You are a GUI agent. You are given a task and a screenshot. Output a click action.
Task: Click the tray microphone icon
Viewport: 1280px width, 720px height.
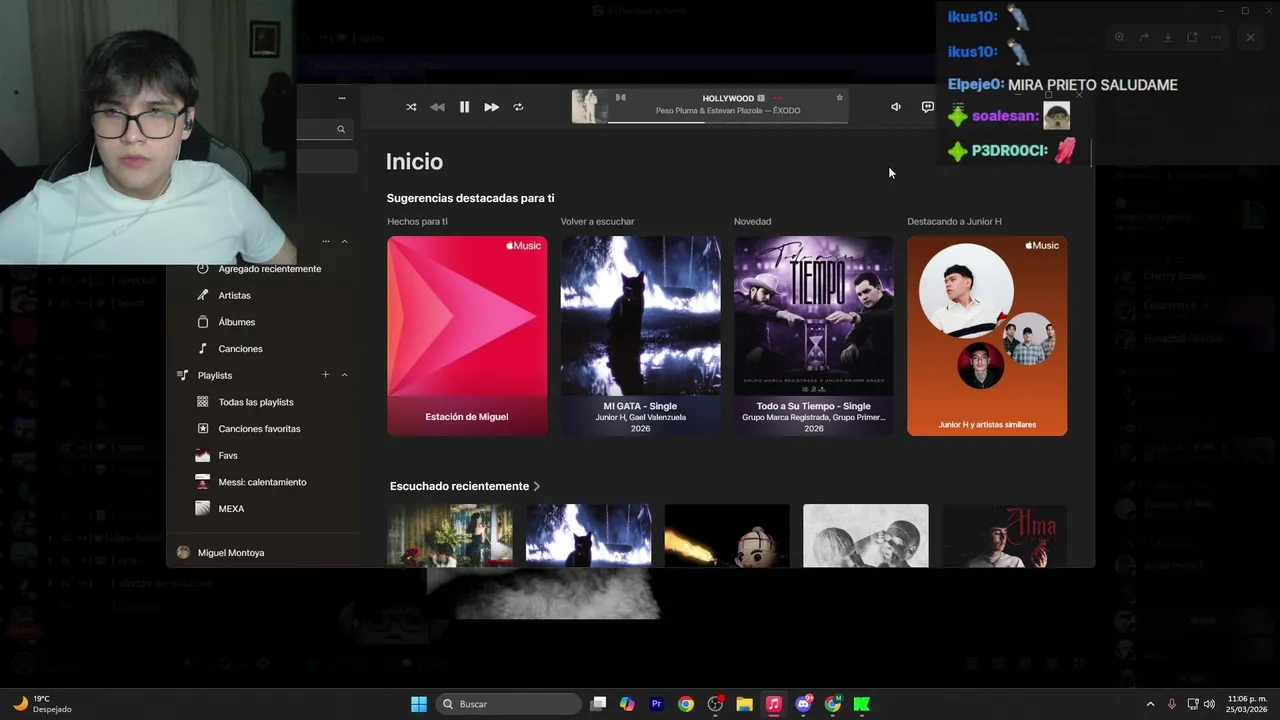point(1172,704)
